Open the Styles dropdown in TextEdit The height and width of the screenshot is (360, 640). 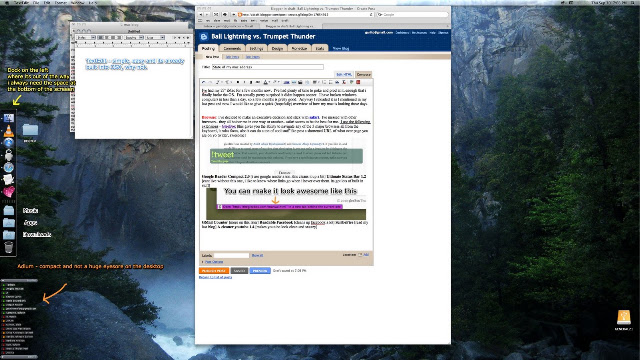tap(86, 38)
